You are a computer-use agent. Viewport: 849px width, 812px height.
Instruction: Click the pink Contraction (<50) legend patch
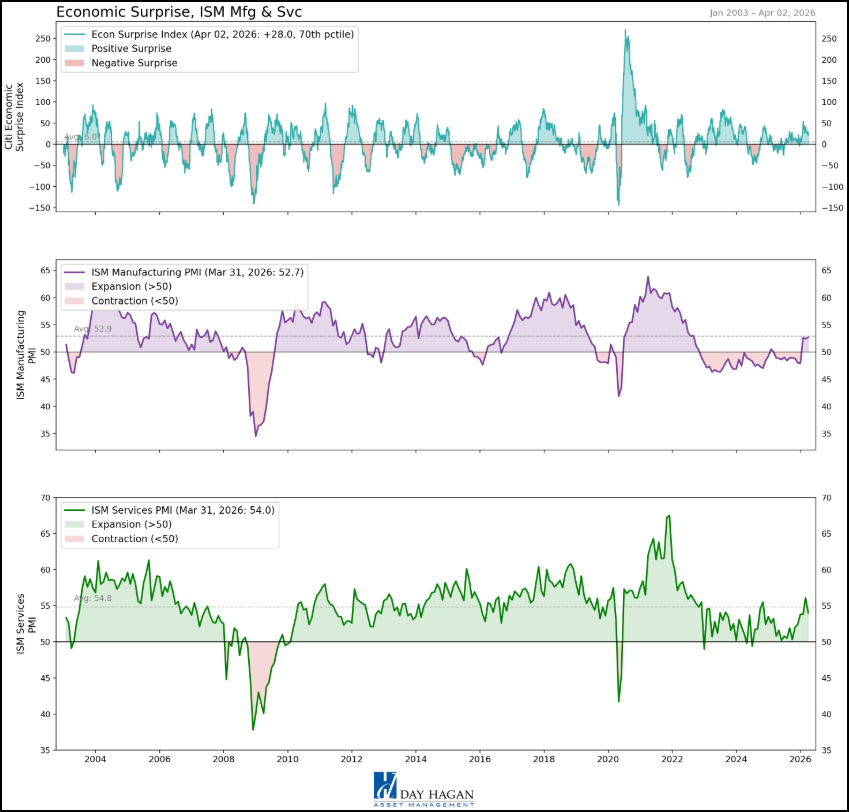tap(75, 300)
